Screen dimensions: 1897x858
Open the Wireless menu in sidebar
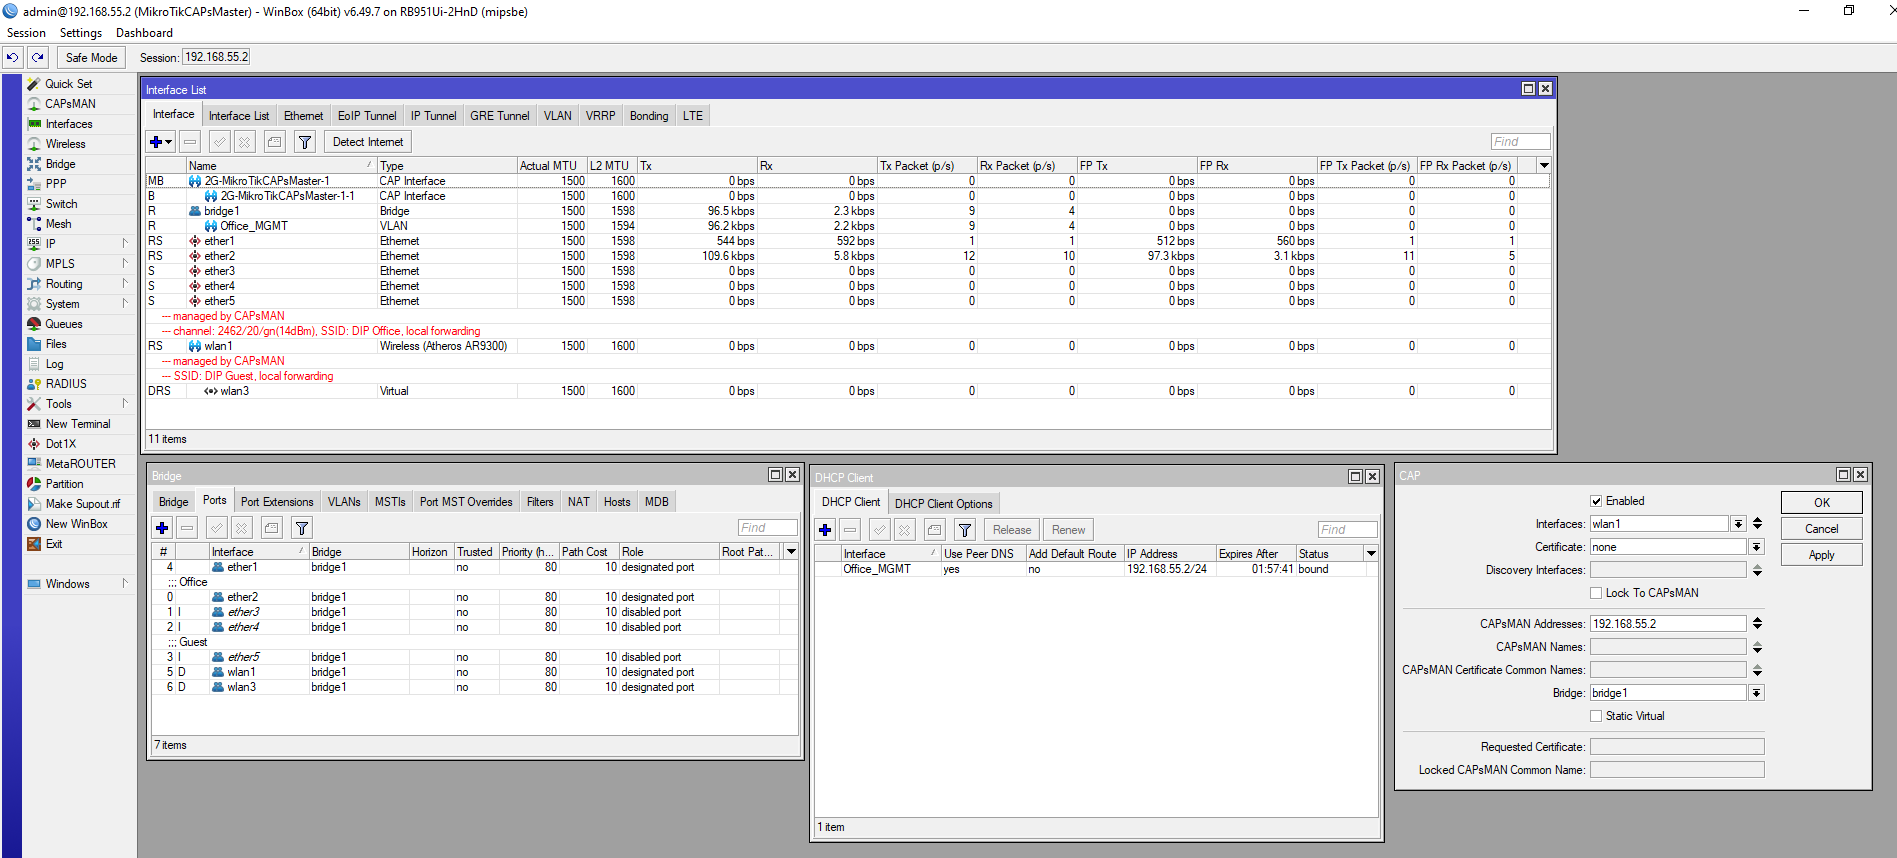coord(66,144)
